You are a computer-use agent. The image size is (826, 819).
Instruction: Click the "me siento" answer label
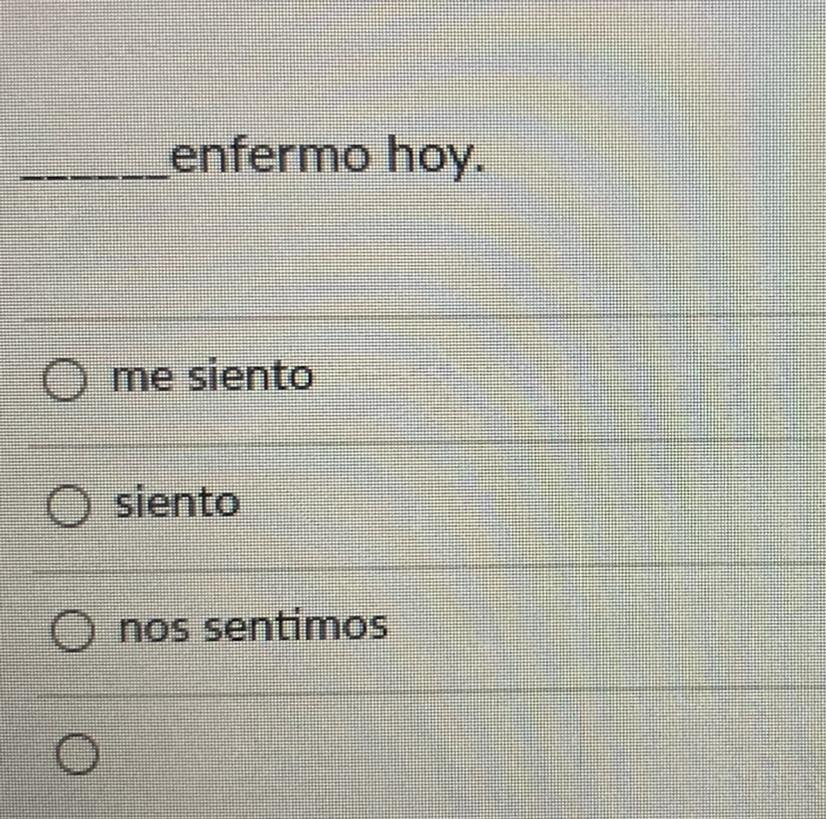(213, 376)
